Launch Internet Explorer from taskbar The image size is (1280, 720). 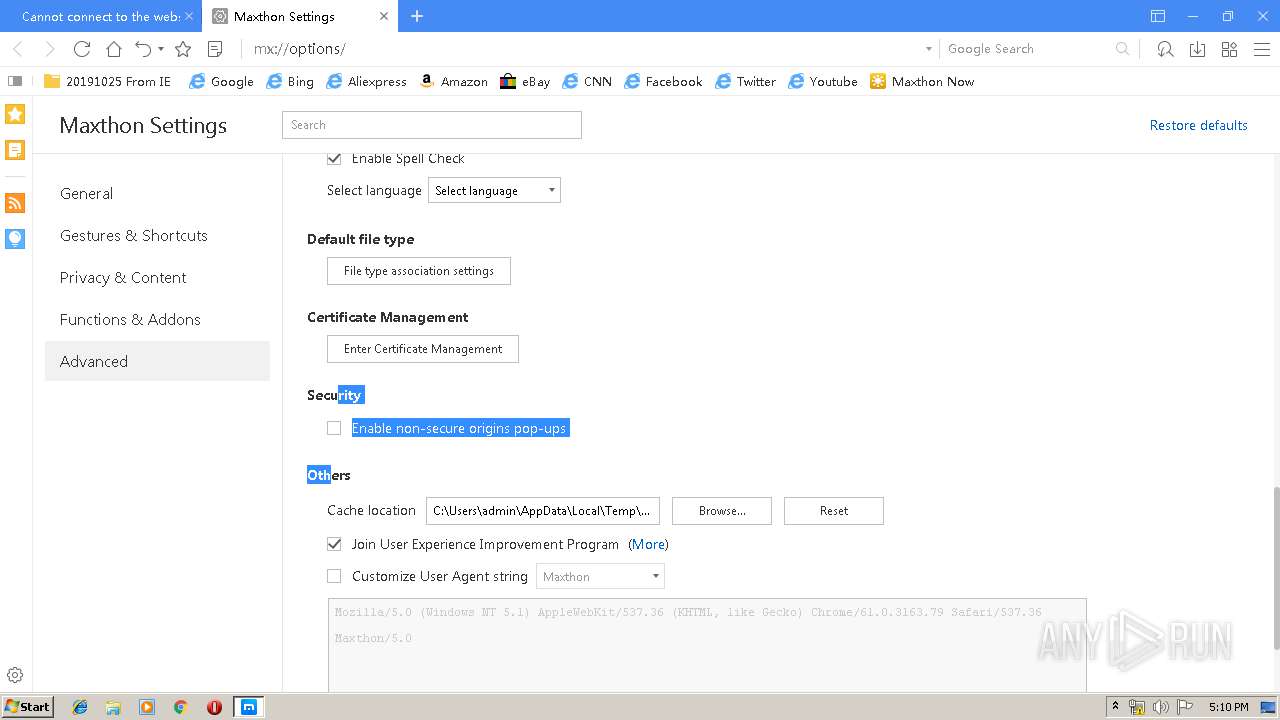pyautogui.click(x=80, y=707)
